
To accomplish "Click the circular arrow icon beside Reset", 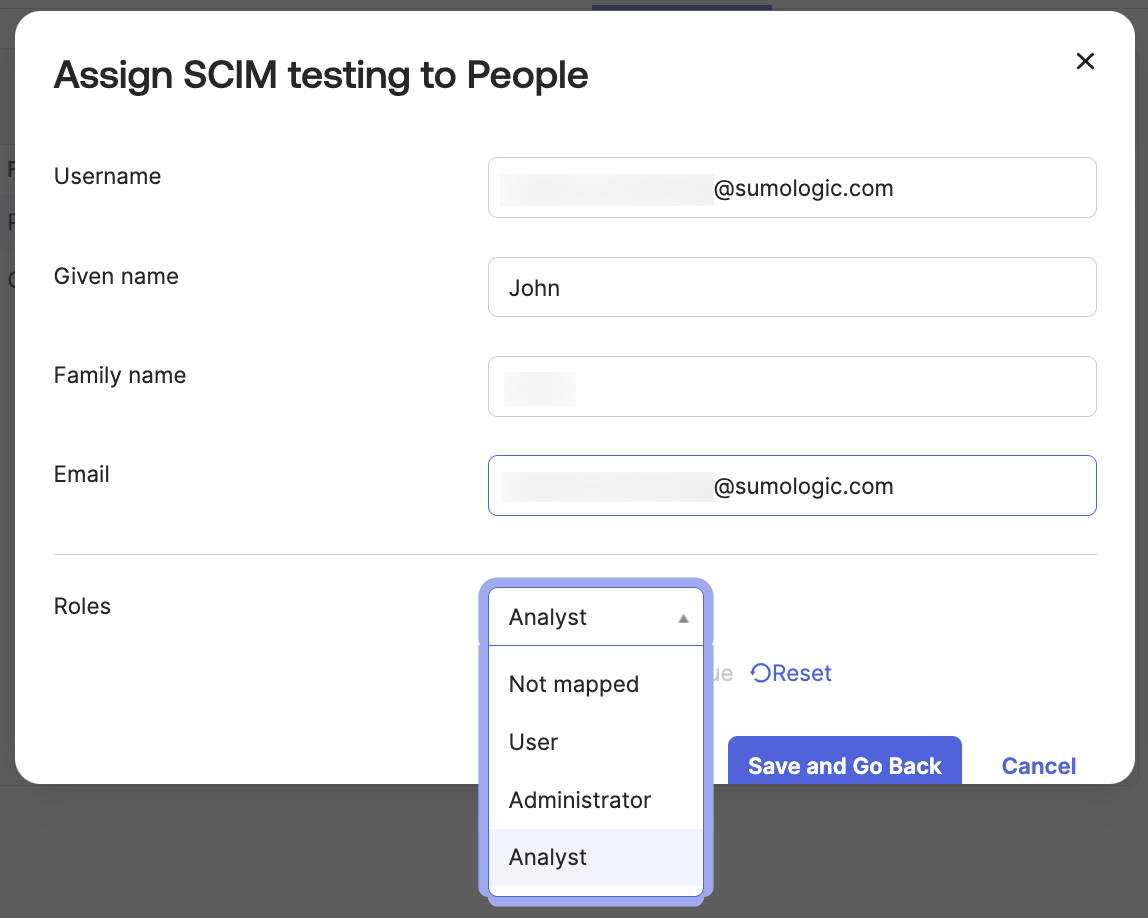I will 760,673.
